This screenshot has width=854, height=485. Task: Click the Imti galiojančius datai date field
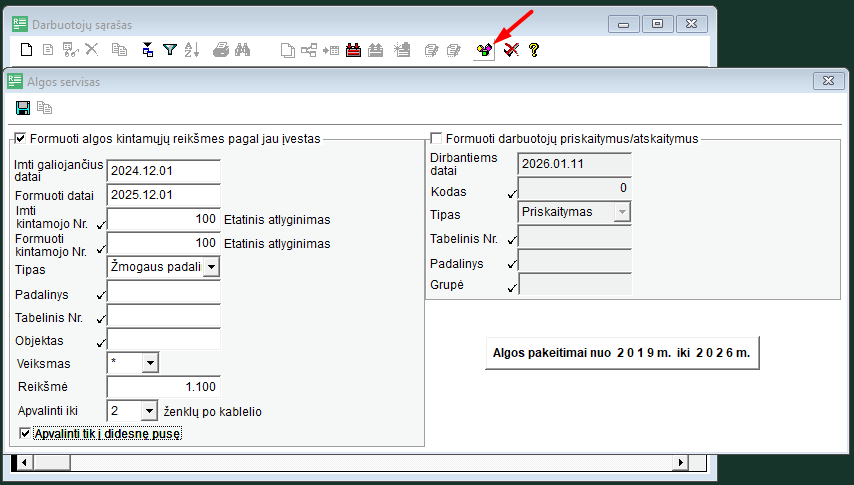163,171
